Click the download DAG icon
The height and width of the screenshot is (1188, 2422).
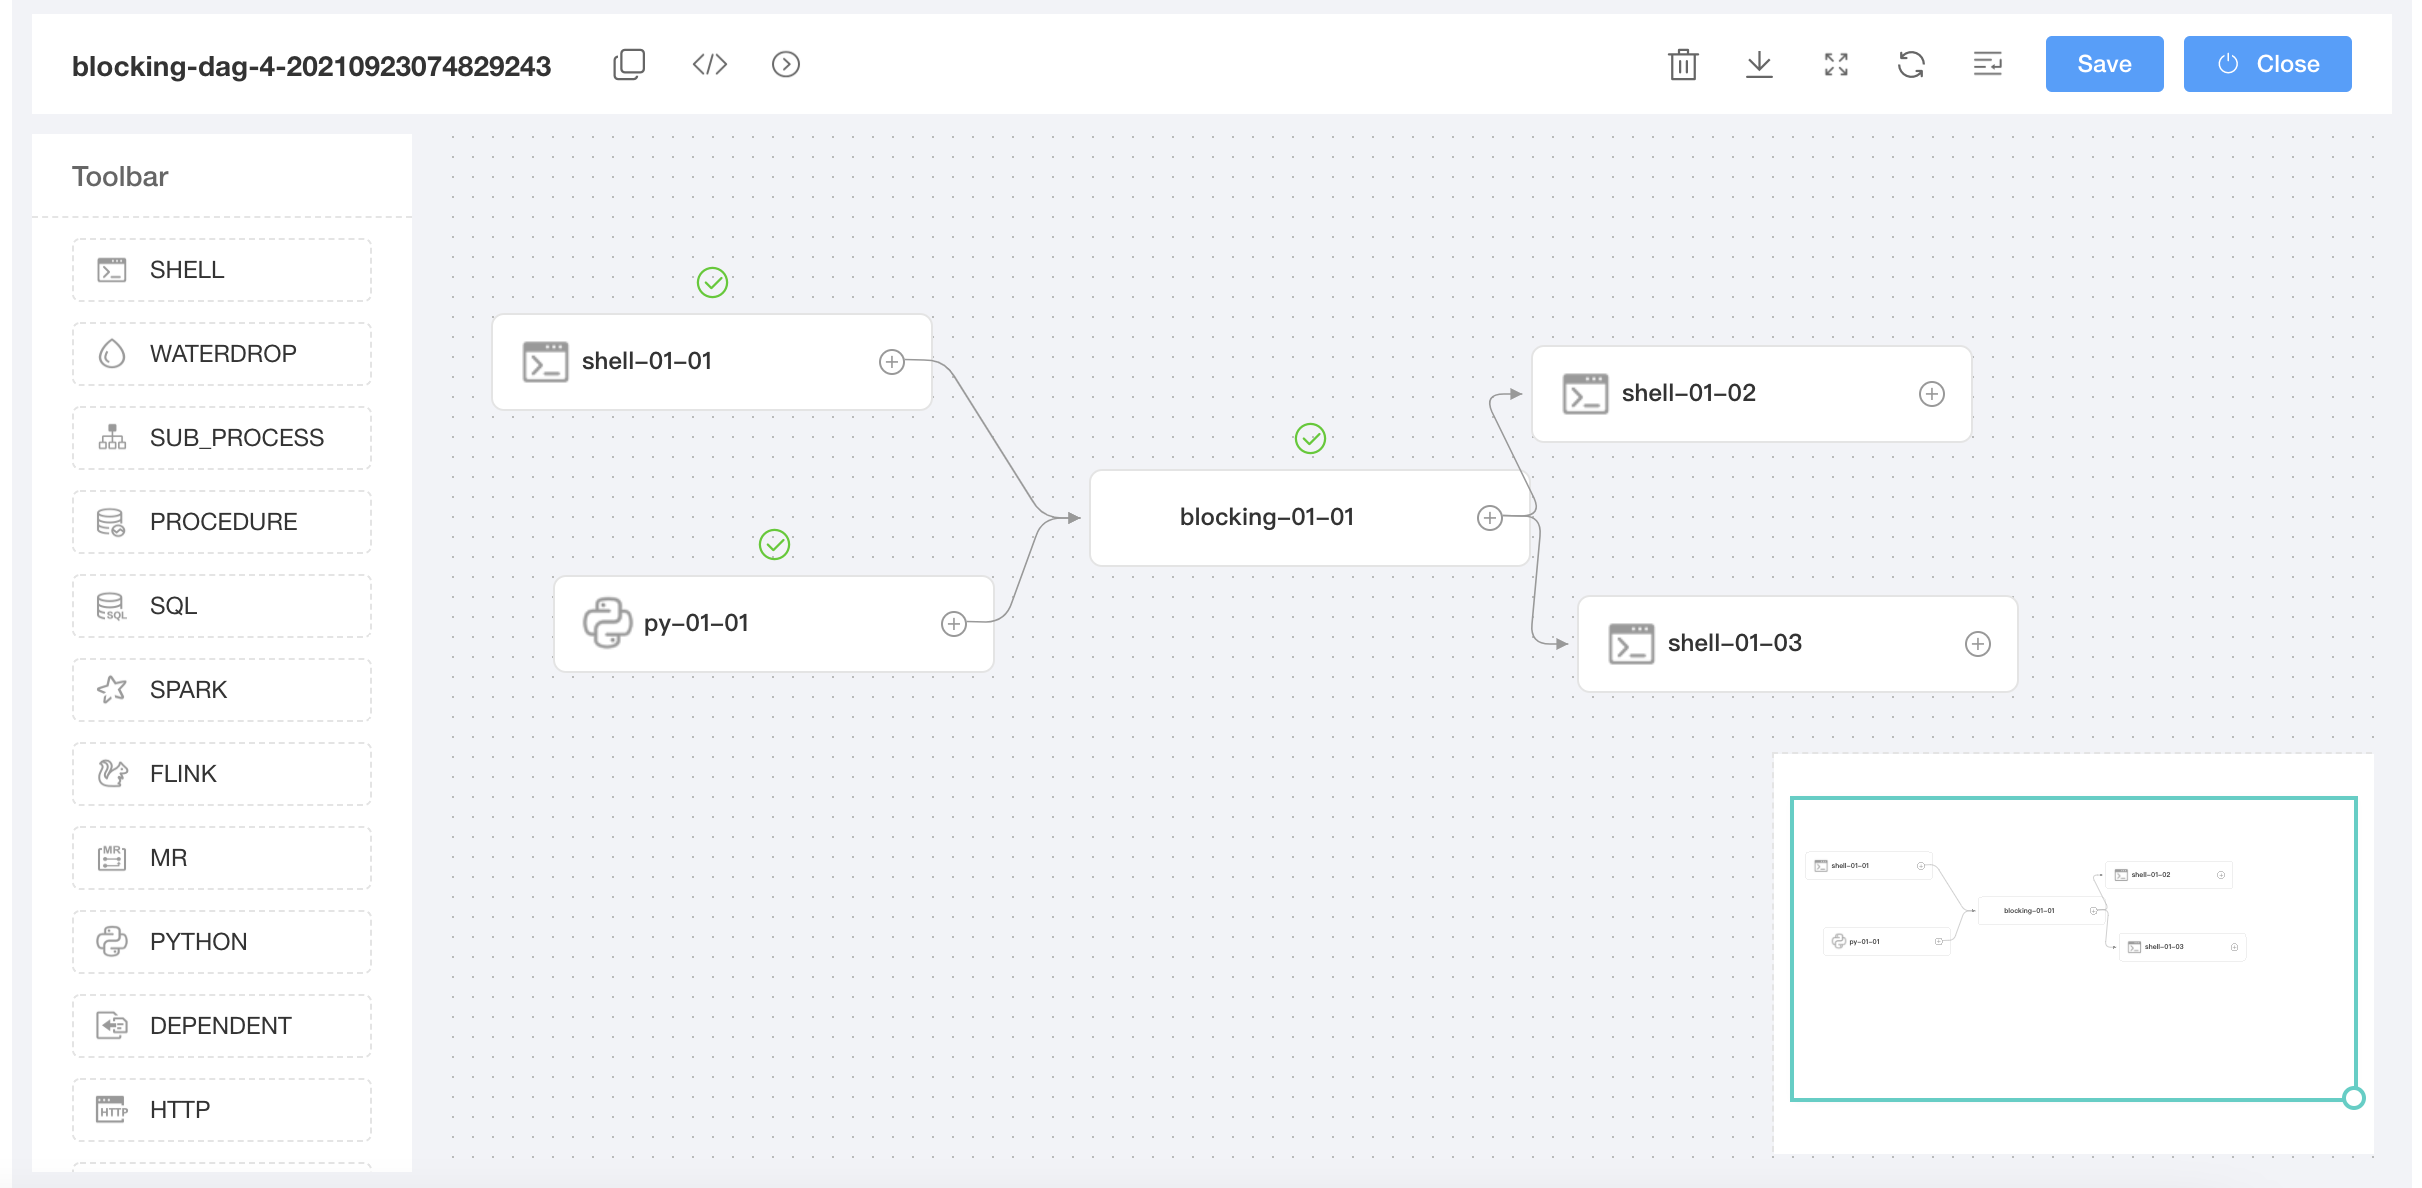tap(1759, 65)
